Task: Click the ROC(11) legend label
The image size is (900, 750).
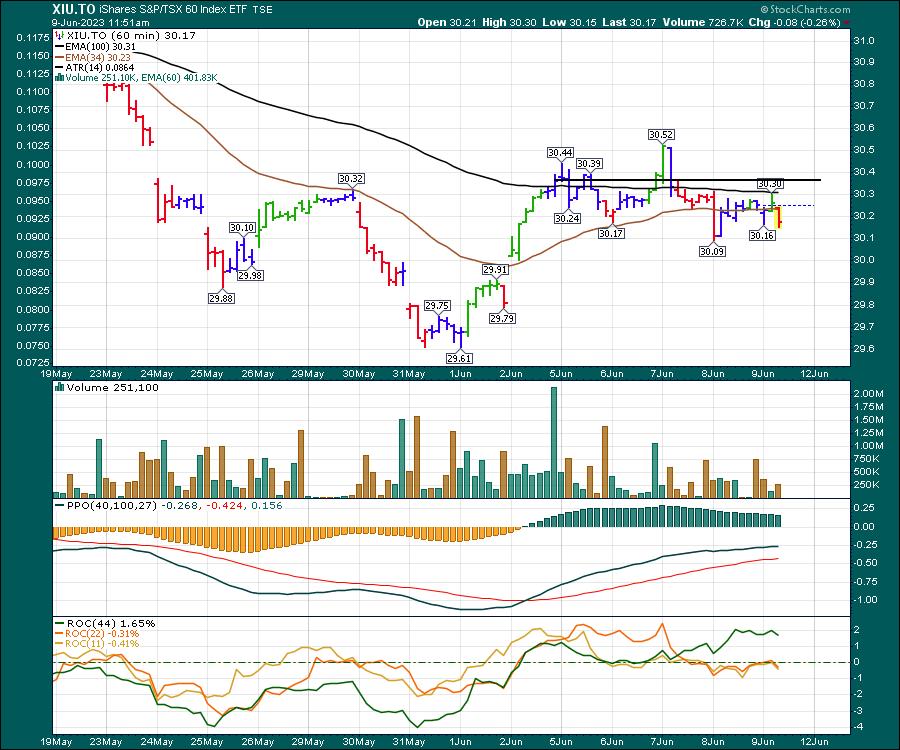Action: coord(100,643)
